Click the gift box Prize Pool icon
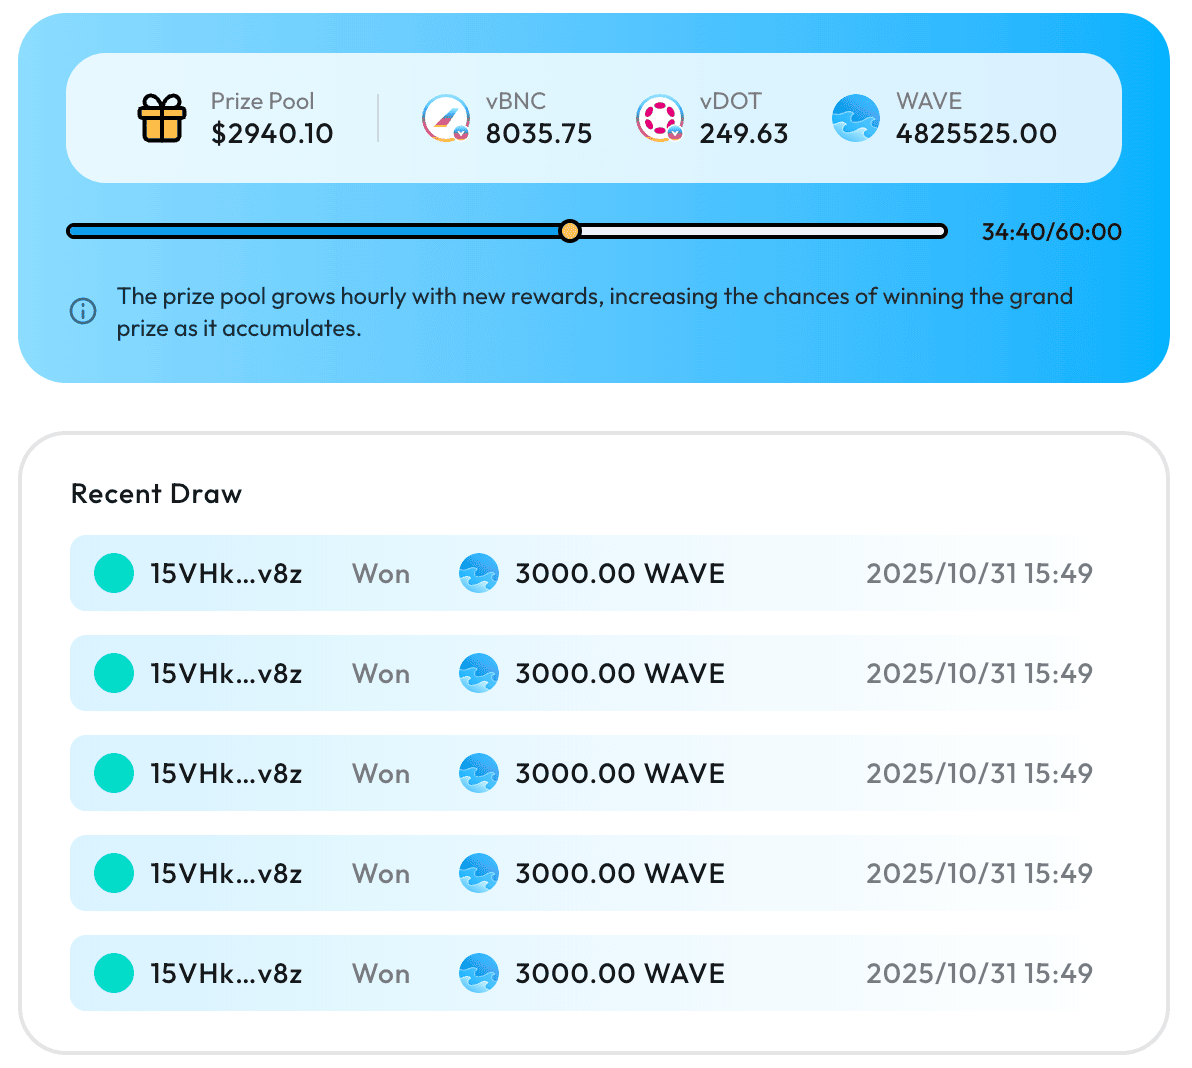The width and height of the screenshot is (1192, 1068). 162,118
